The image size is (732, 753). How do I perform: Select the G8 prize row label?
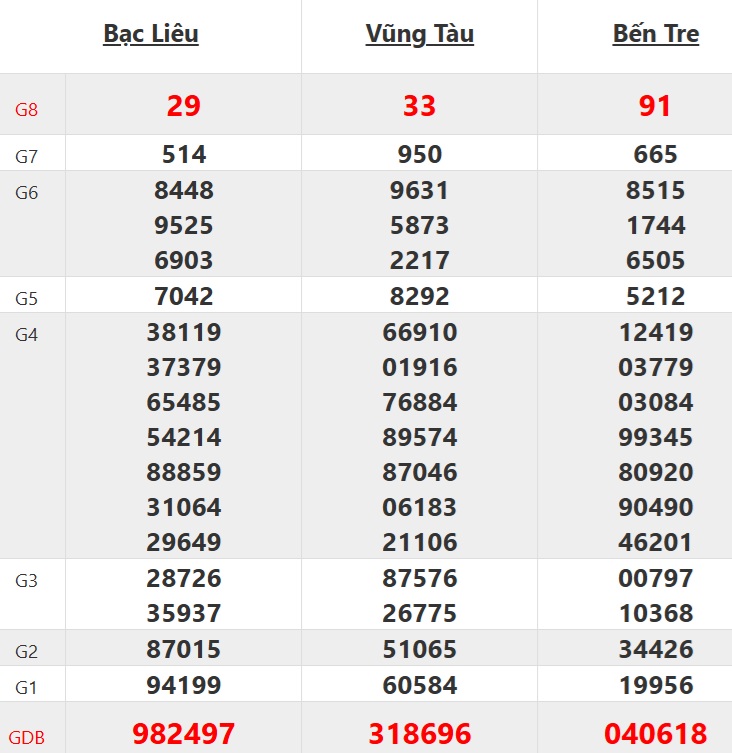click(26, 109)
